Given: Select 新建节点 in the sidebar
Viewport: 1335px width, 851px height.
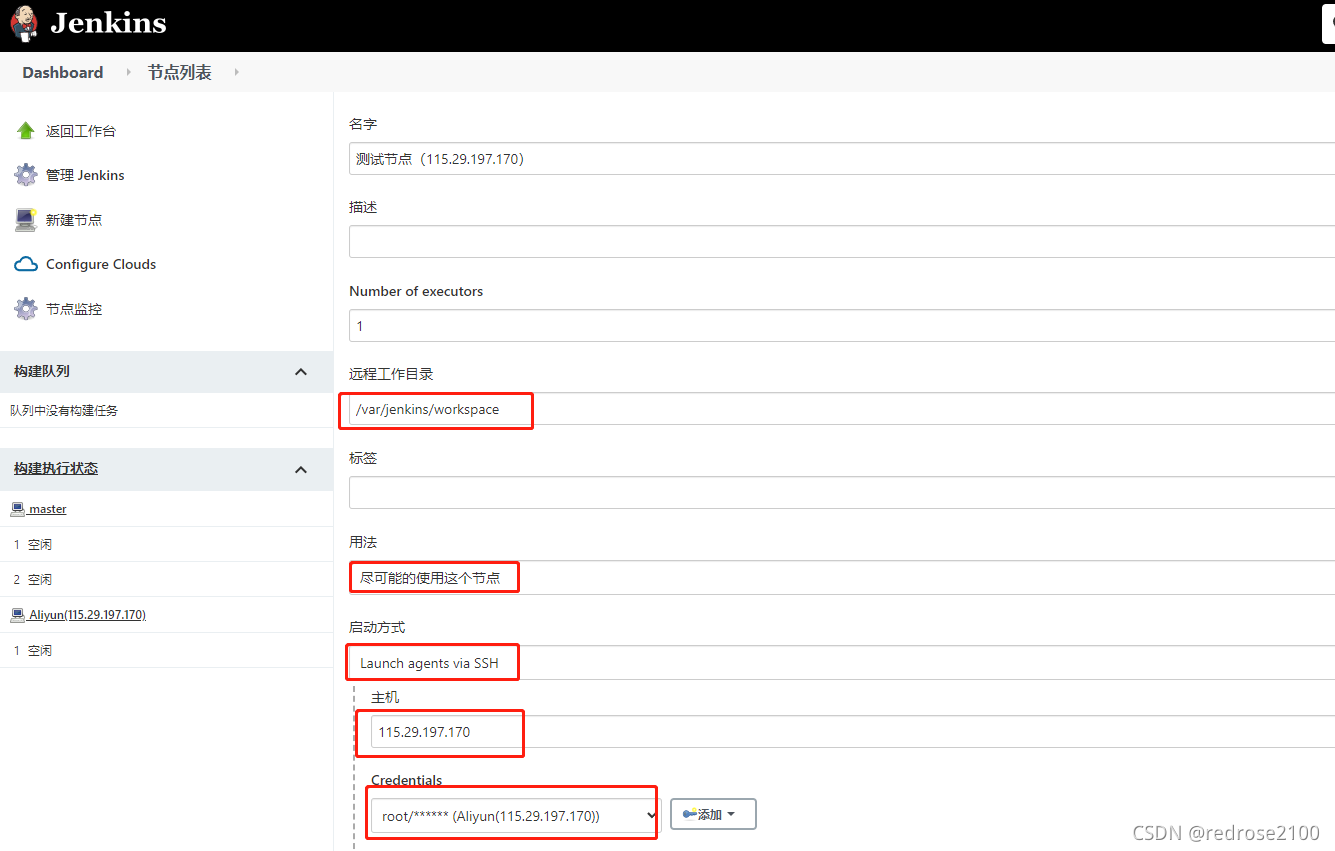Looking at the screenshot, I should [x=74, y=220].
